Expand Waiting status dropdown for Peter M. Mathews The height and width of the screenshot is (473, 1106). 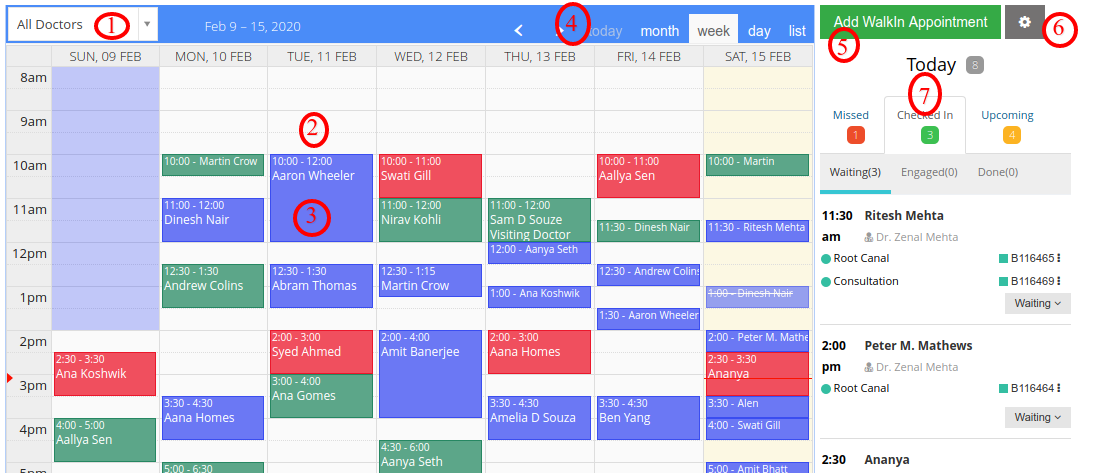click(x=1038, y=417)
